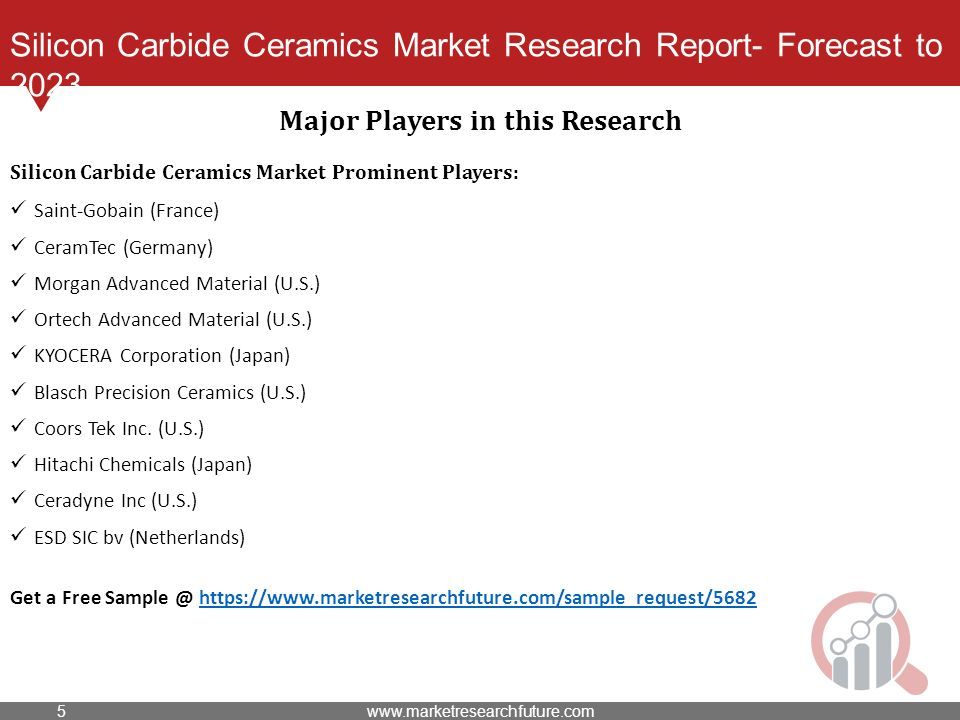Click the checkmark beside KYOCERA Corporation

click(18, 353)
